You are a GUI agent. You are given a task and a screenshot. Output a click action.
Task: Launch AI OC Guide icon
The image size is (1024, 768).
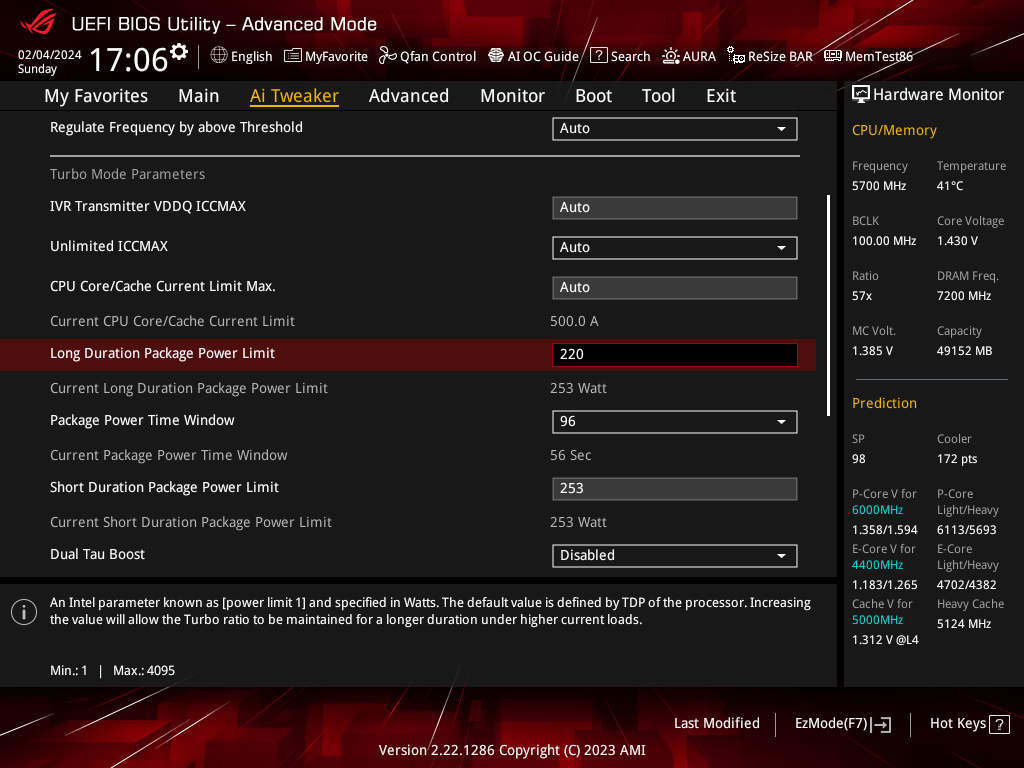[x=496, y=56]
